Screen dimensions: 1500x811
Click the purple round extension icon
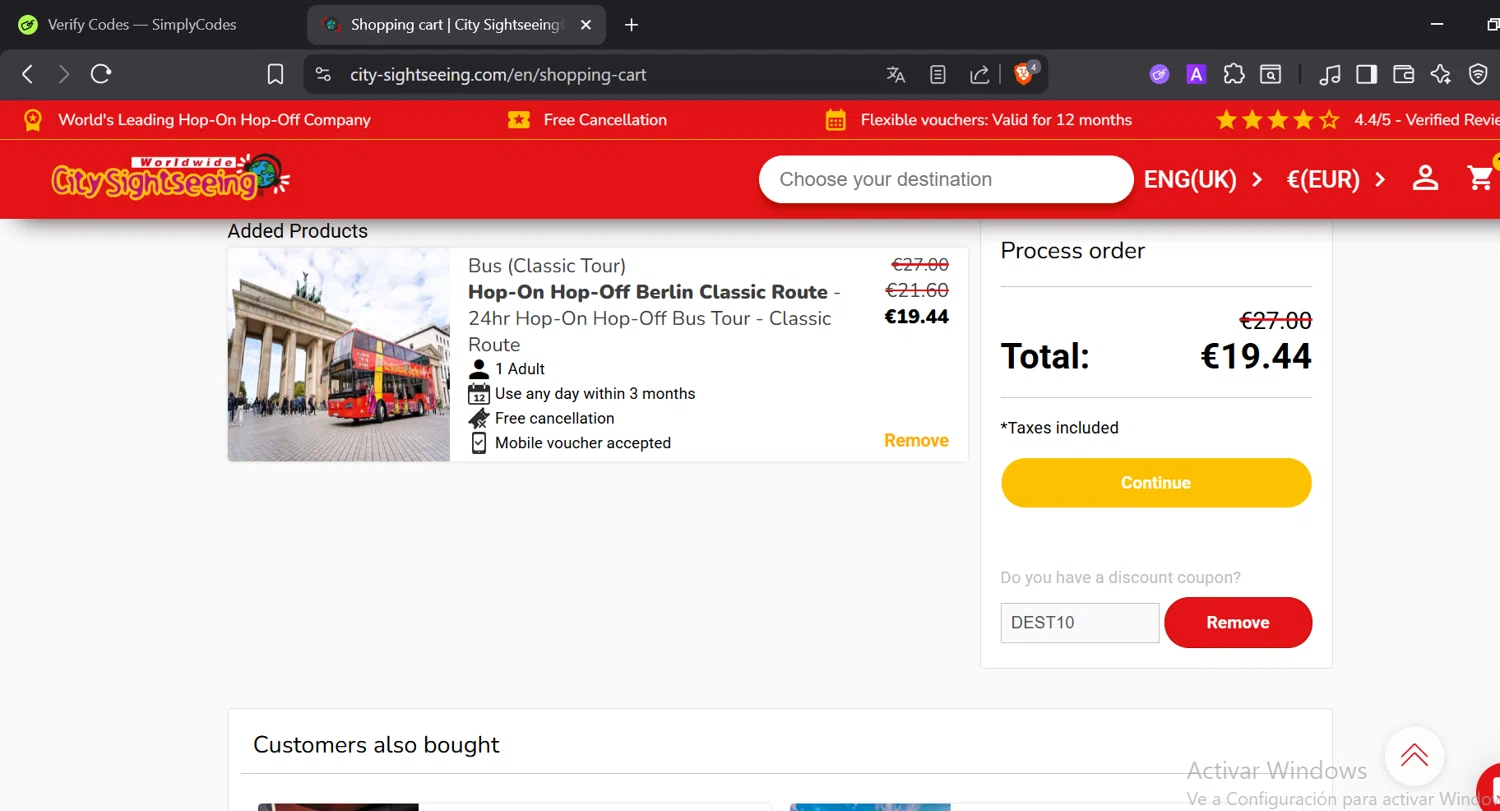1159,74
